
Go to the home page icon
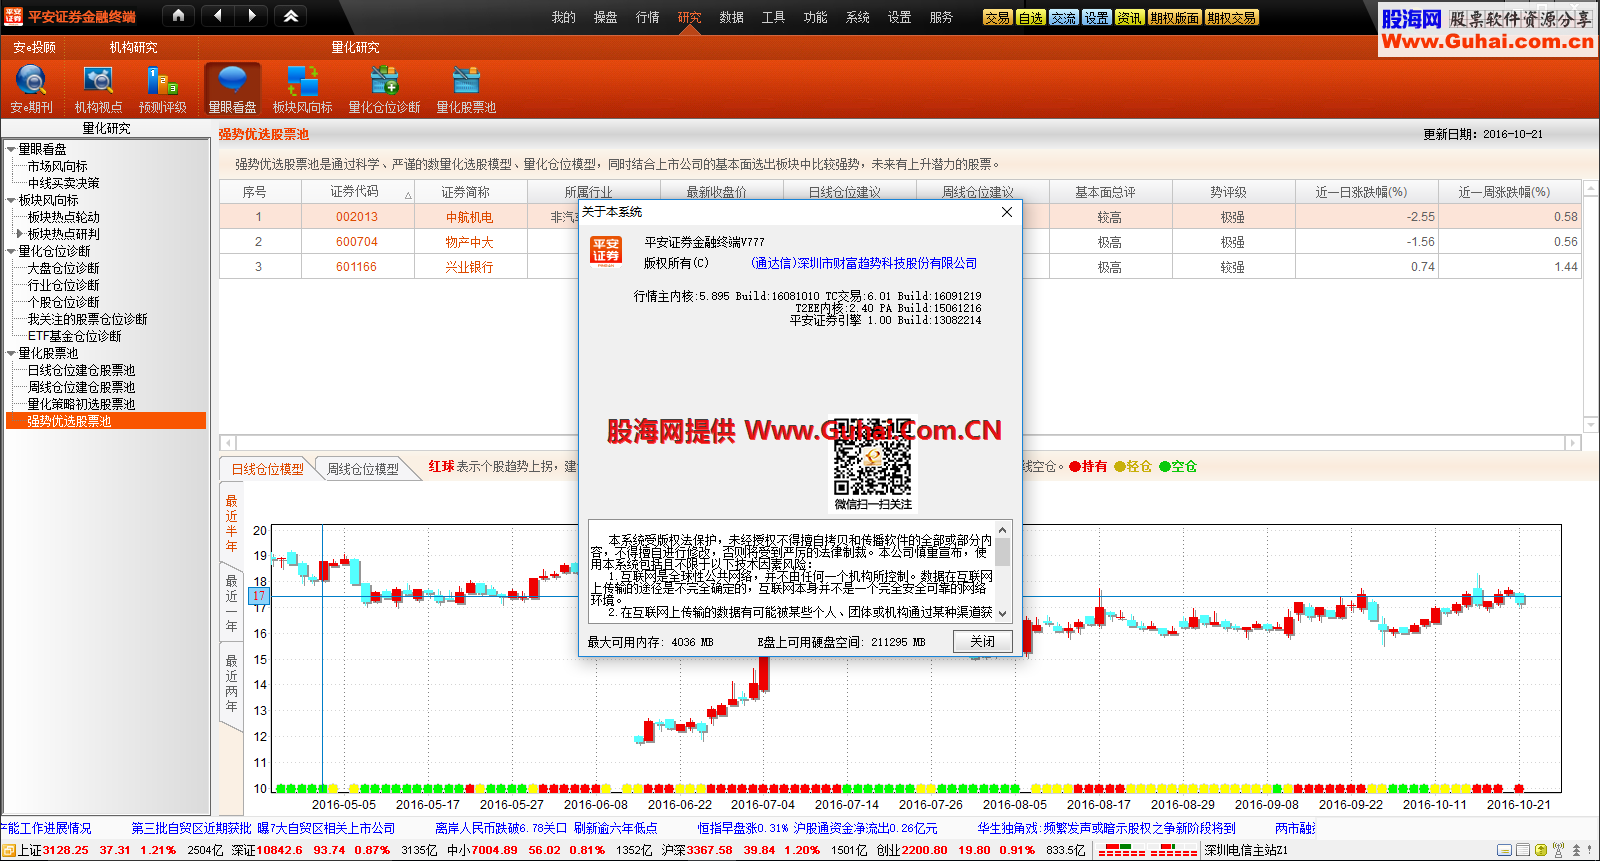(178, 16)
